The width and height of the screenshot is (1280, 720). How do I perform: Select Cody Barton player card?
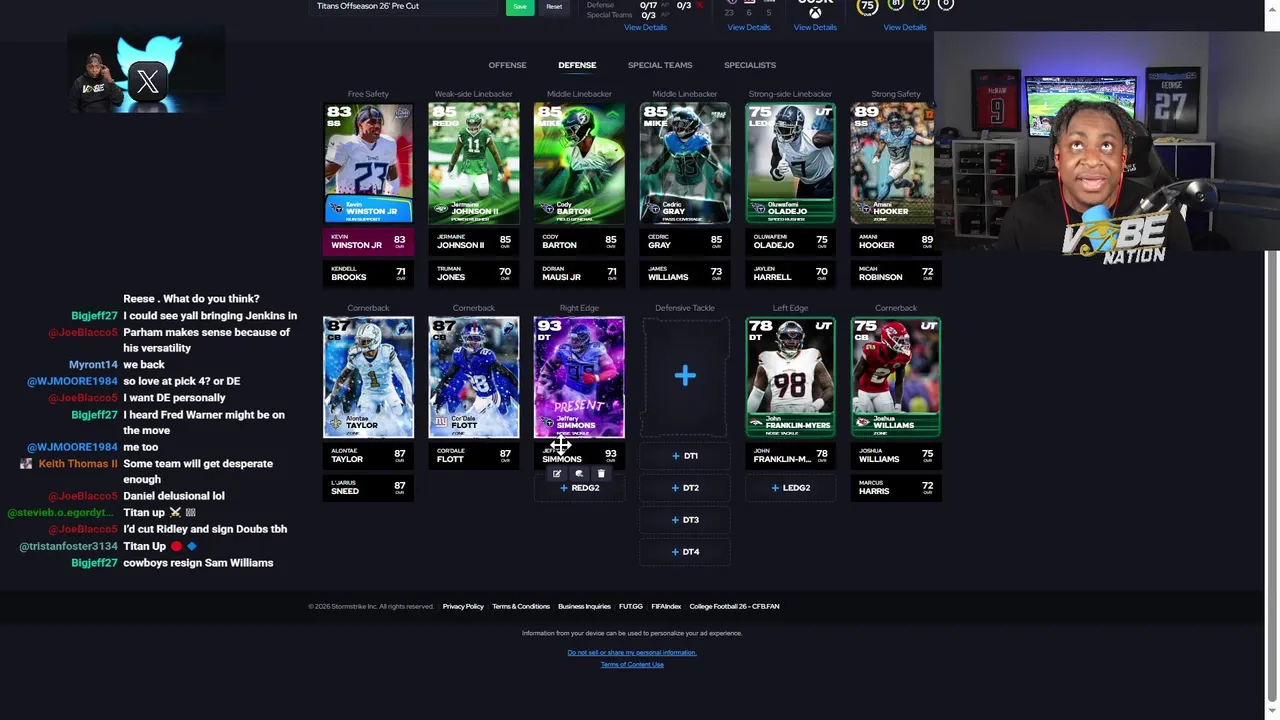tap(579, 162)
